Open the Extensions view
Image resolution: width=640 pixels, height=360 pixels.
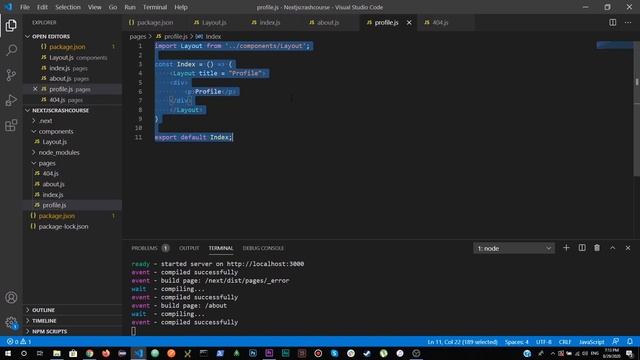[x=11, y=125]
